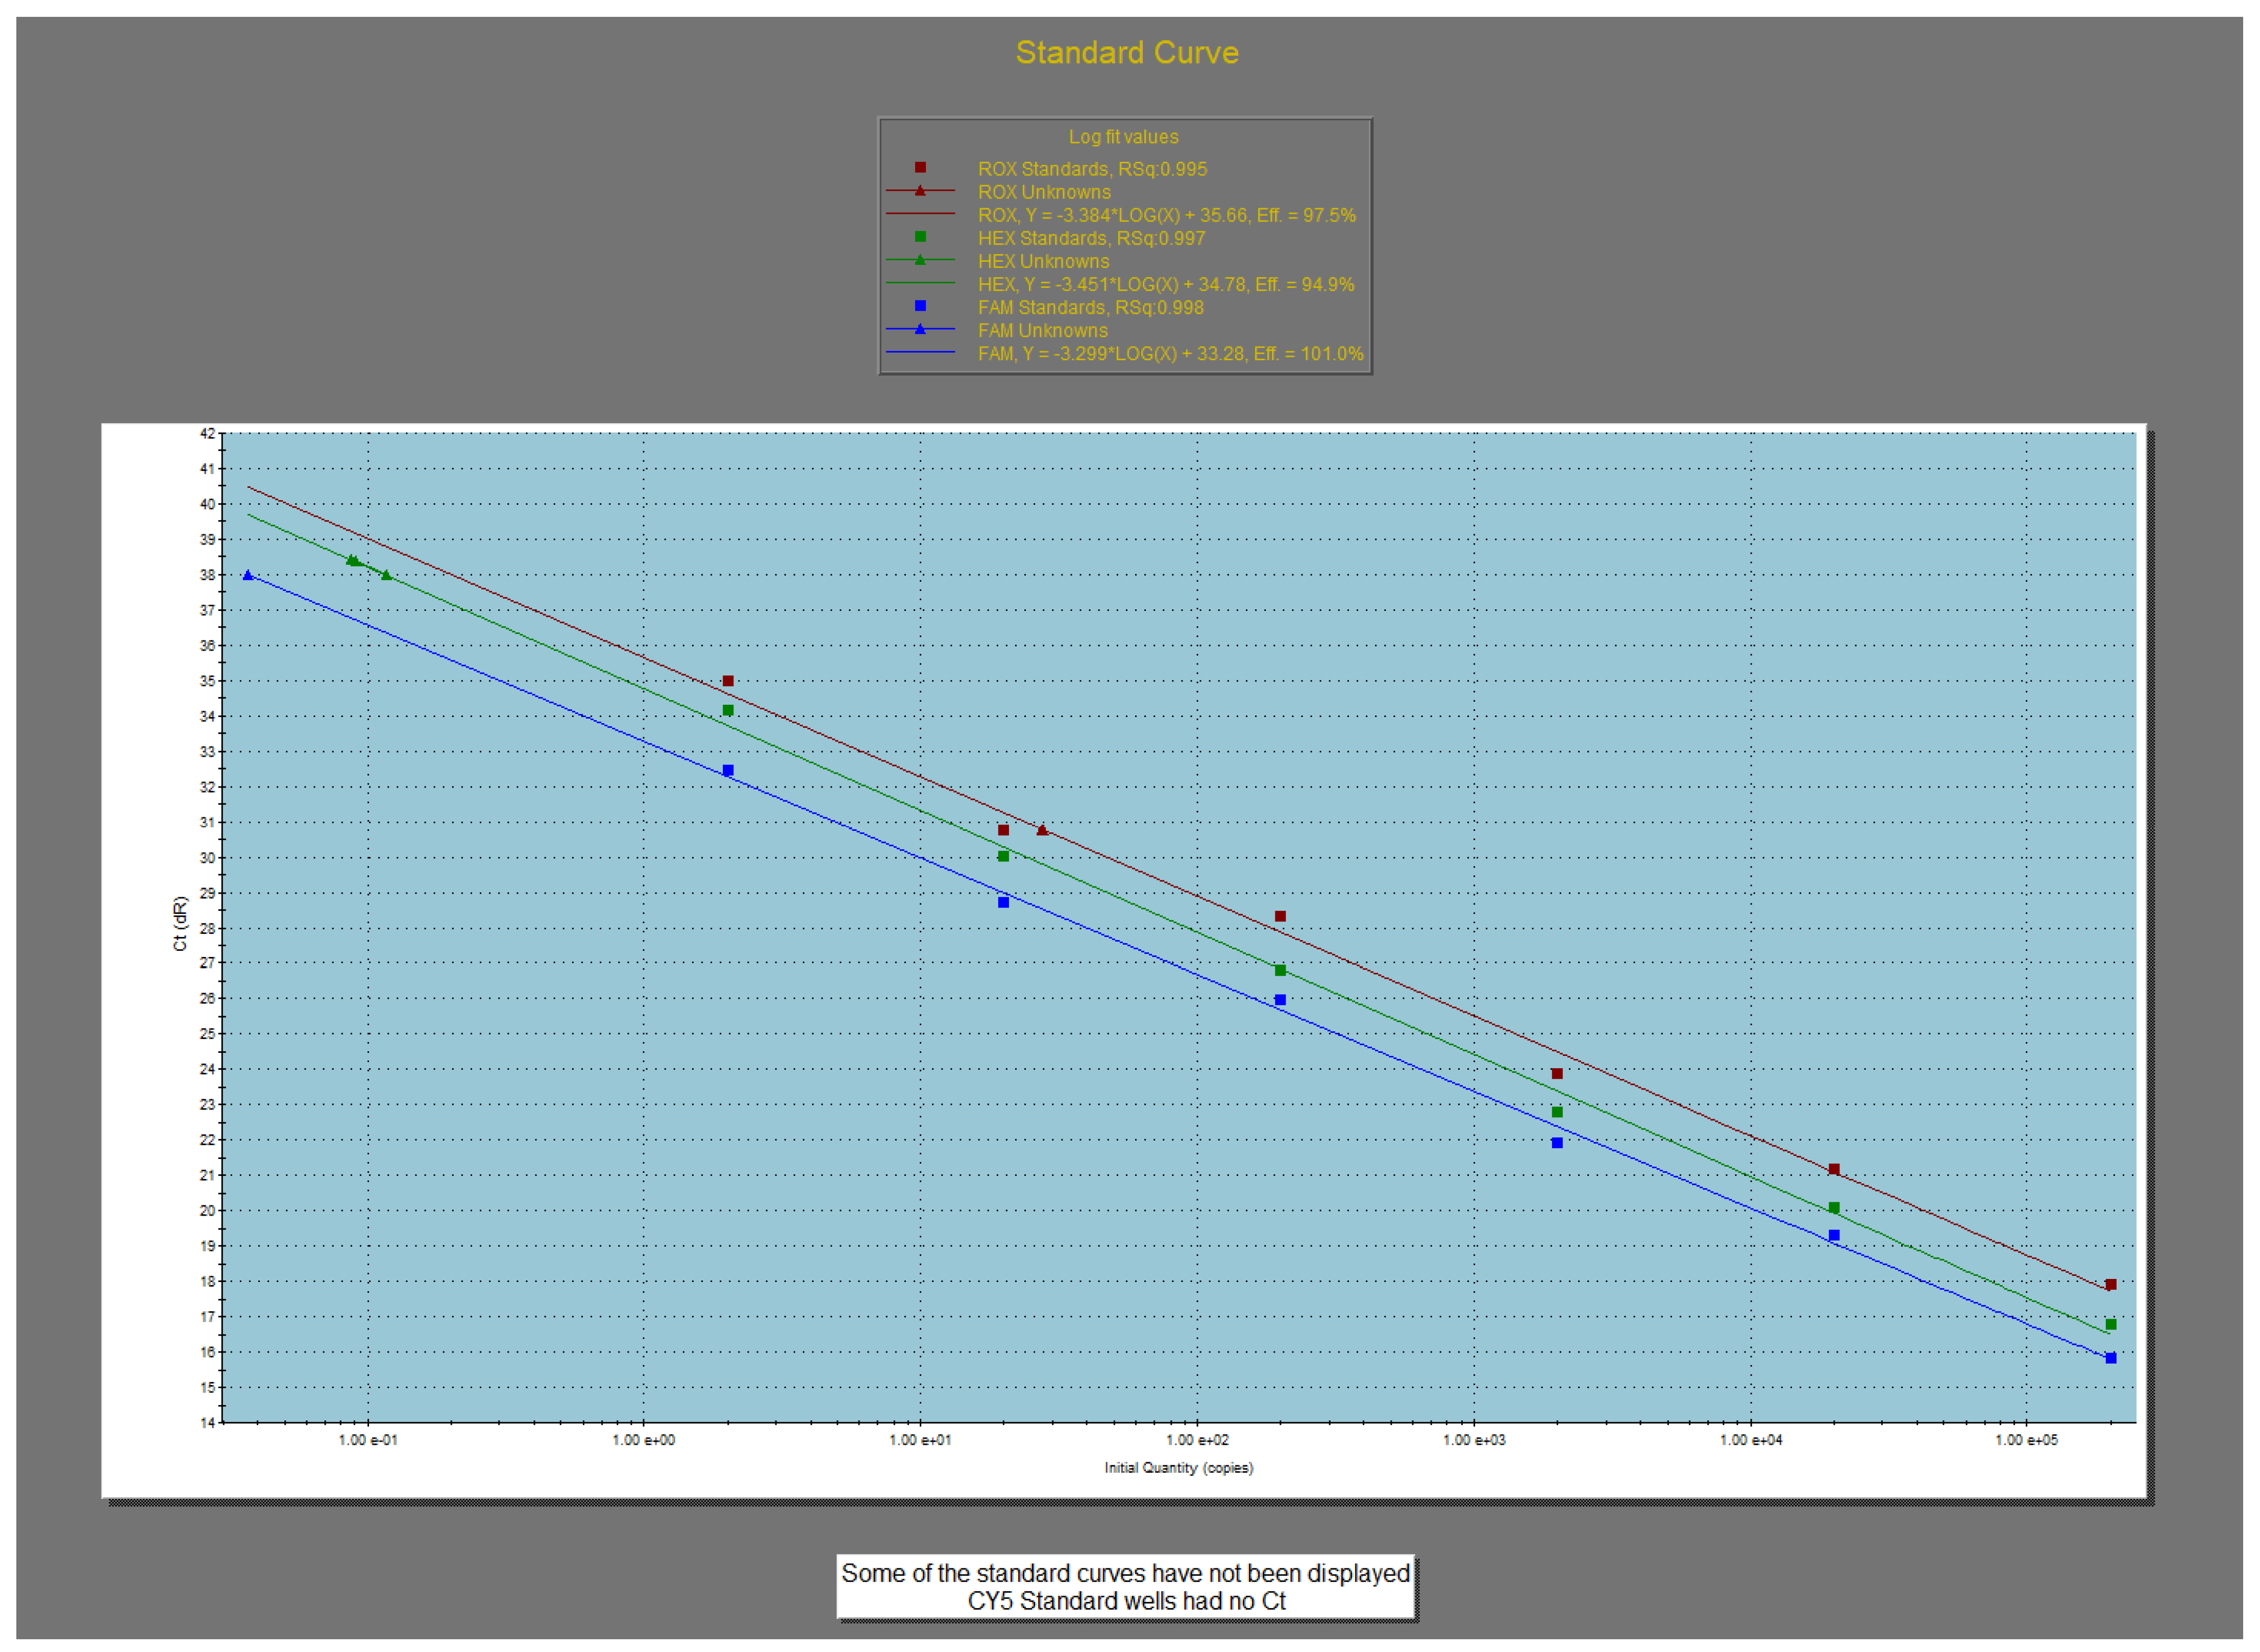Click the ROX Unknowns triangle legend icon
2260x1652 pixels.
pyautogui.click(x=920, y=191)
